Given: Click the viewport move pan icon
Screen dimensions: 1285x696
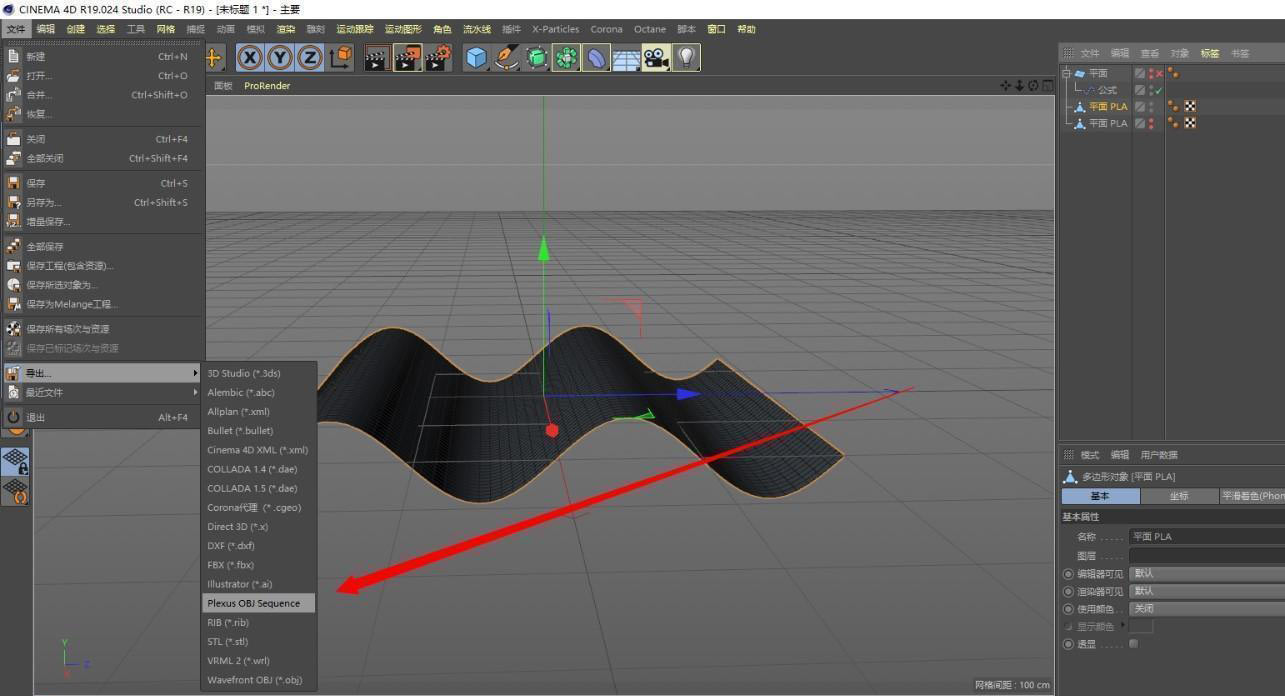Looking at the screenshot, I should 1006,86.
